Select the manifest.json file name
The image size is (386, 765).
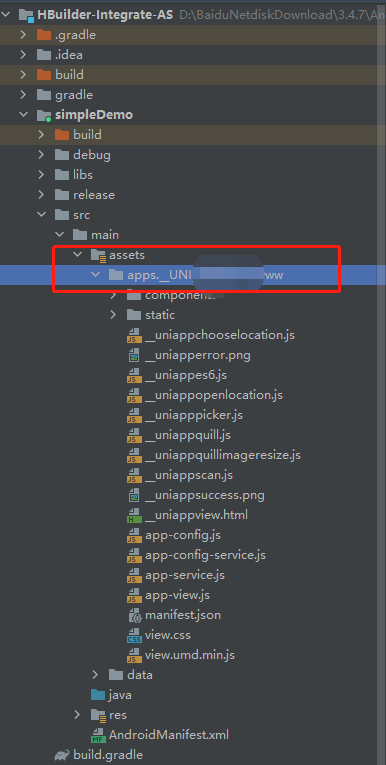[183, 615]
